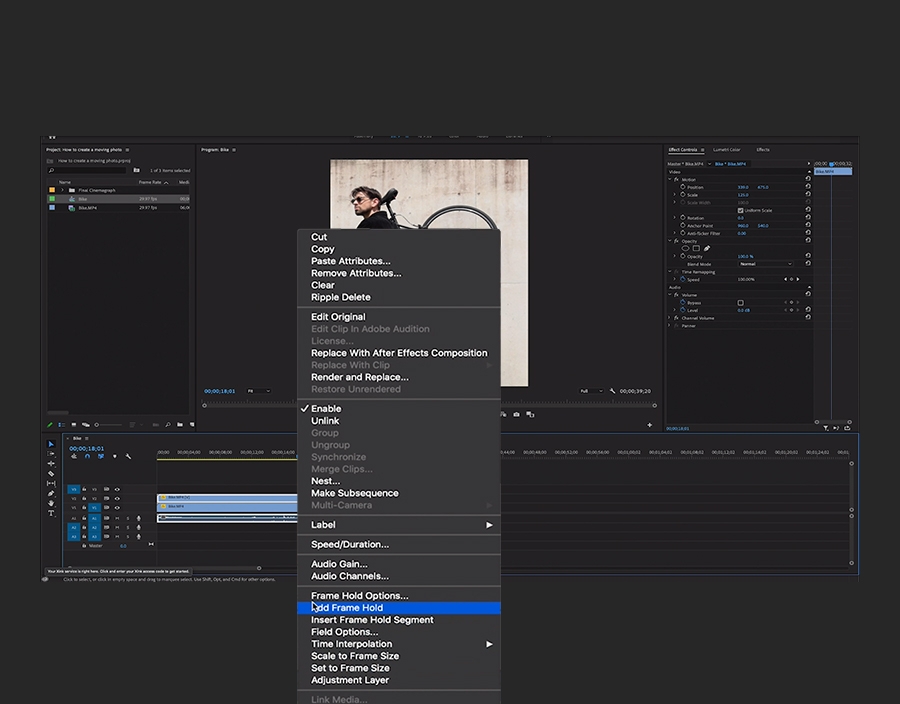
Task: Click Find icon at Project panel bottom
Action: [x=168, y=425]
